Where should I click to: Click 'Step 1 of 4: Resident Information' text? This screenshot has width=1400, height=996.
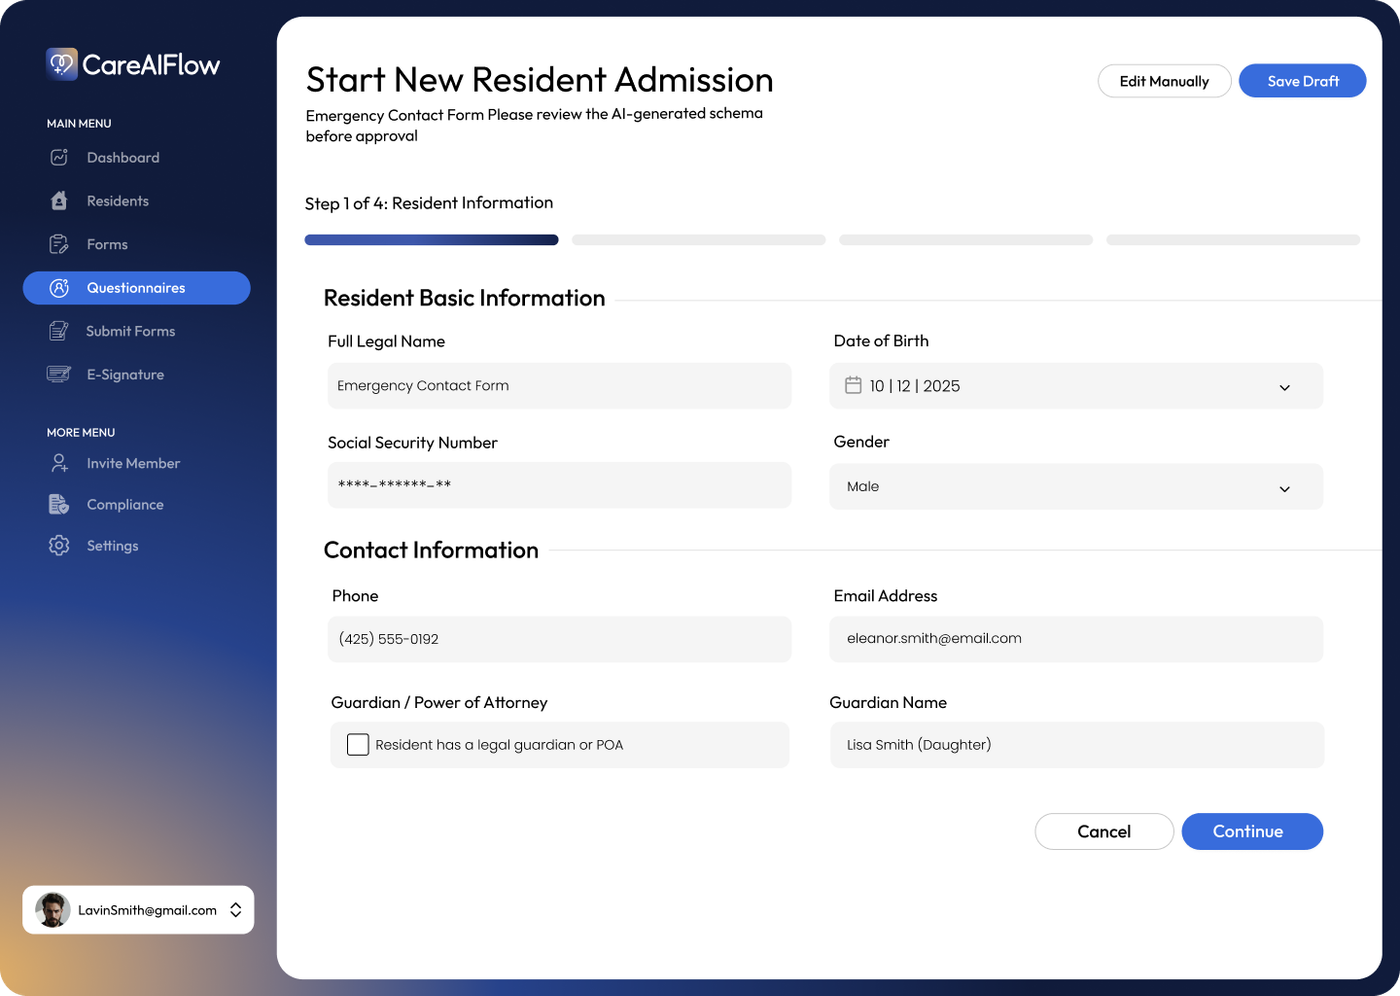click(429, 203)
